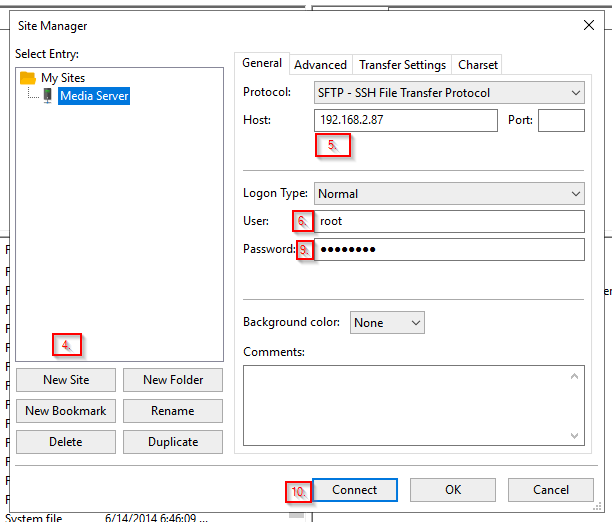Click the Port input field
The width and height of the screenshot is (612, 522).
561,120
